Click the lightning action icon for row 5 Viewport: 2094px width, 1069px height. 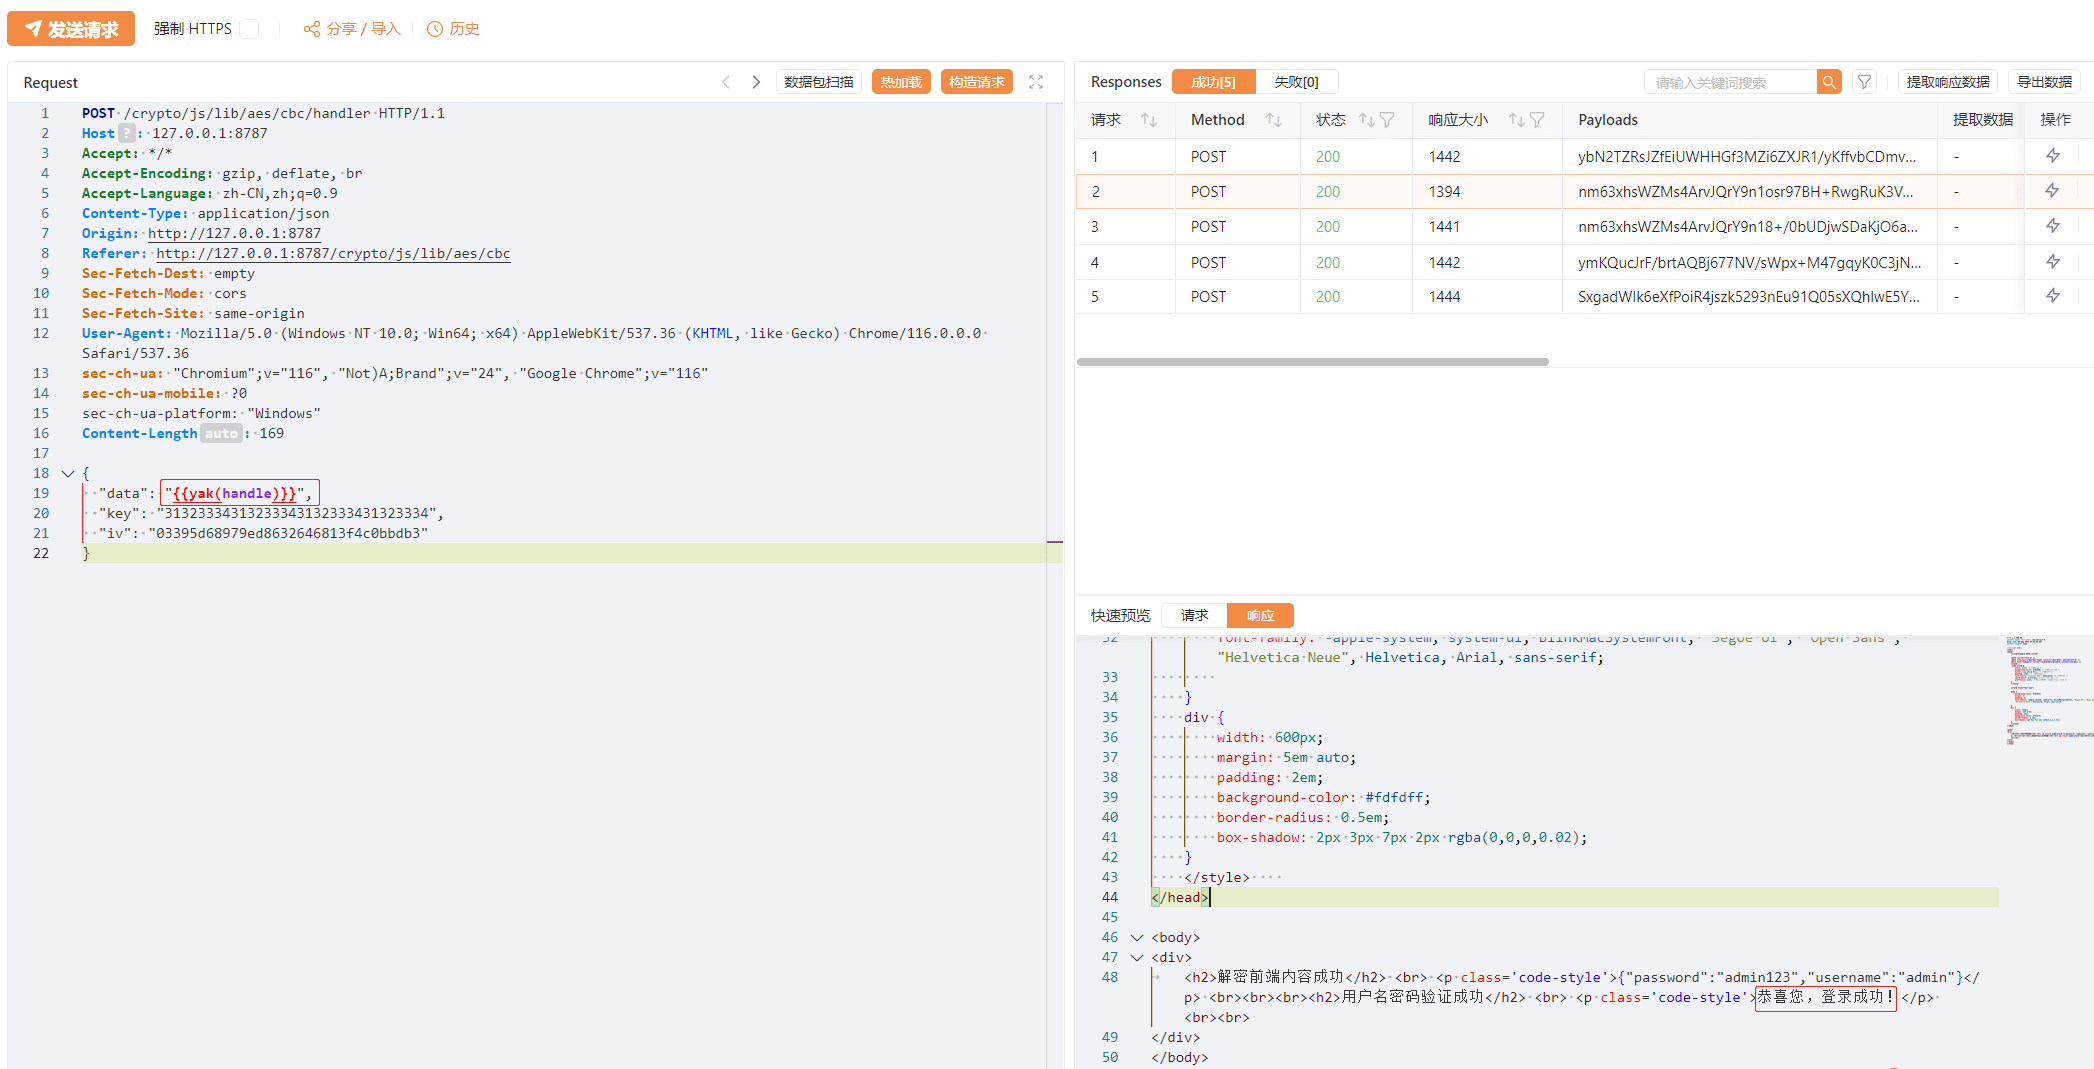click(2052, 296)
